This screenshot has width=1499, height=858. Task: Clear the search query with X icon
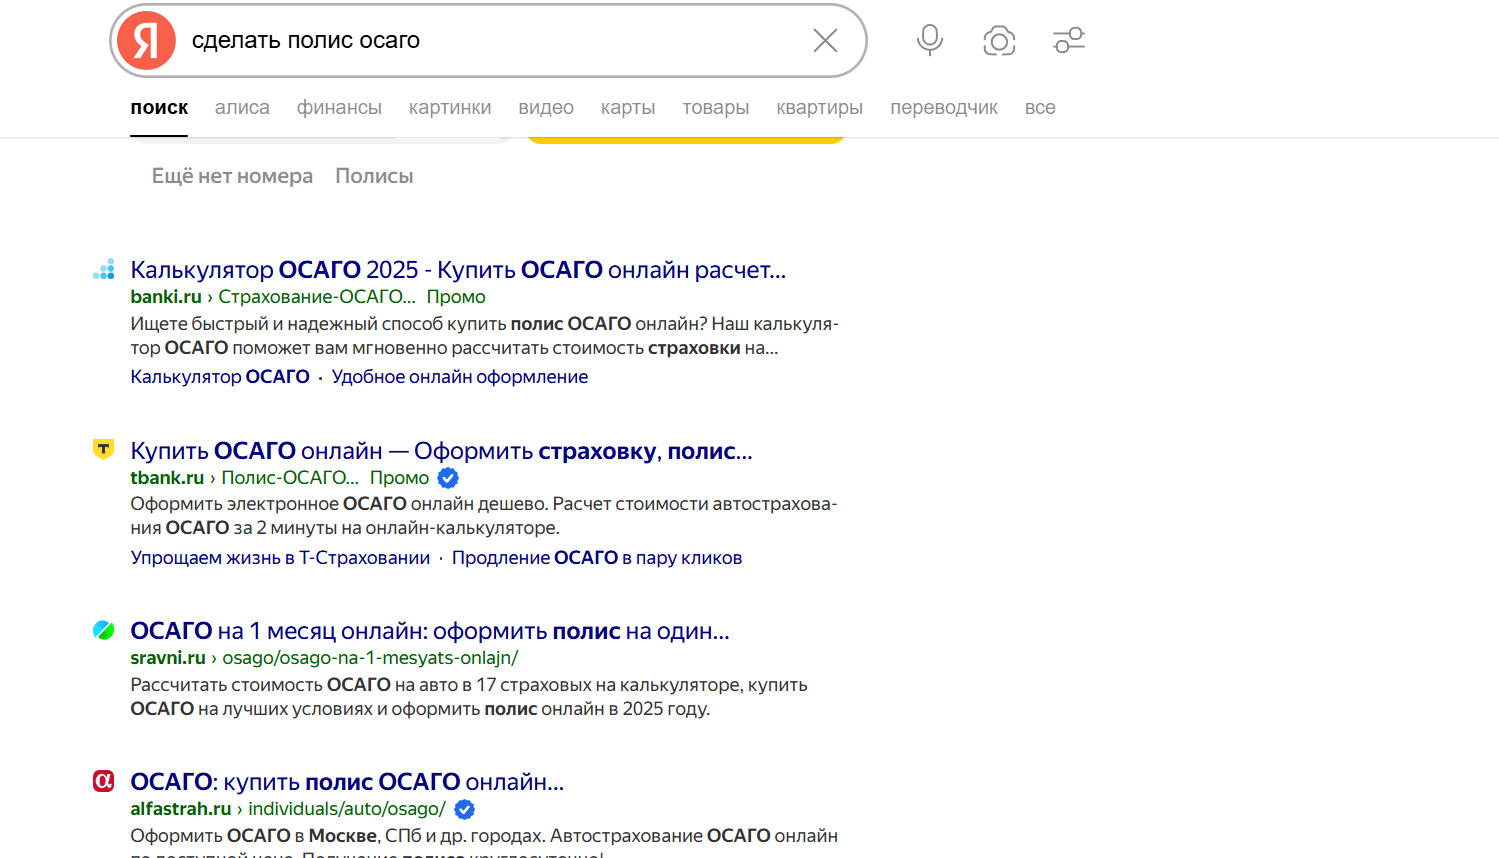pyautogui.click(x=825, y=41)
